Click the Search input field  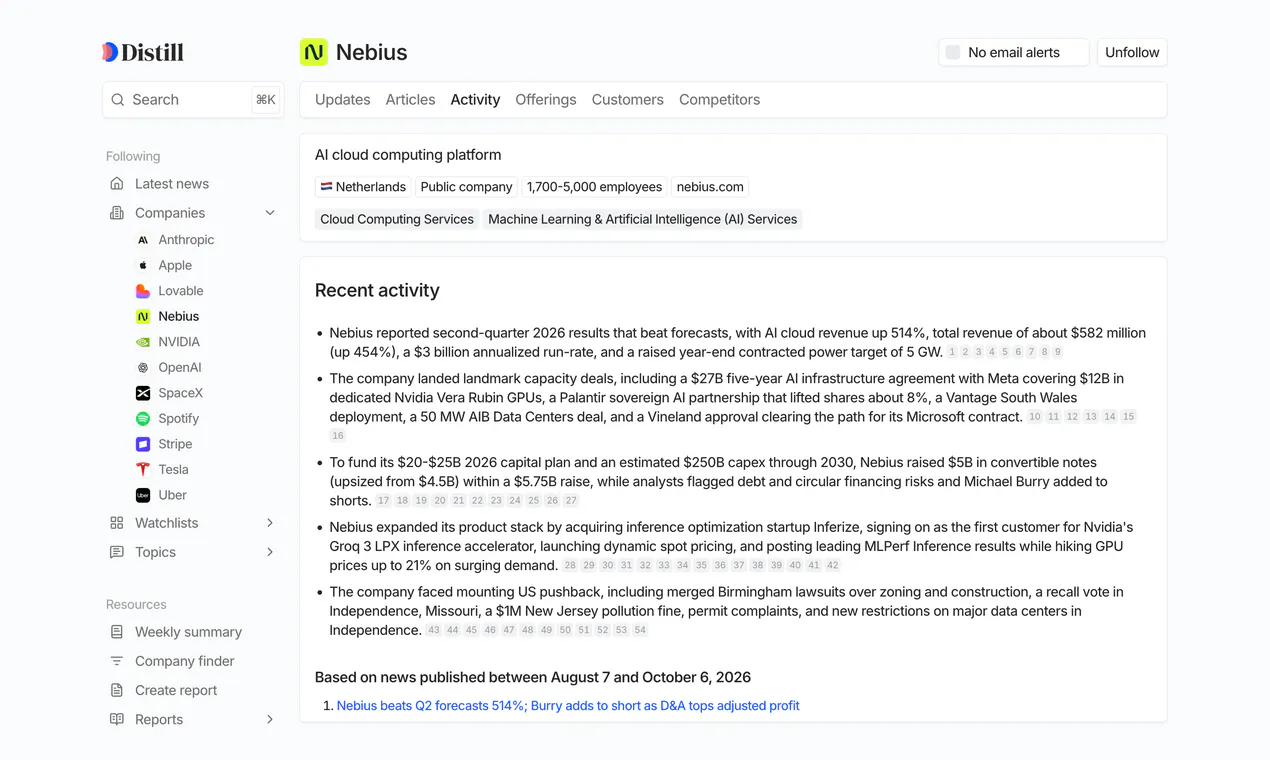pyautogui.click(x=193, y=100)
